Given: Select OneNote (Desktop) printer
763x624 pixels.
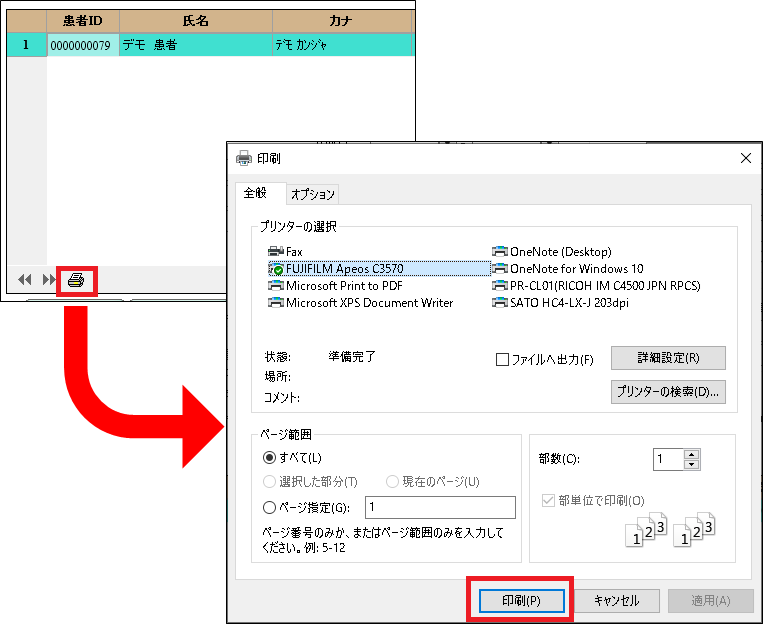Looking at the screenshot, I should pyautogui.click(x=552, y=252).
